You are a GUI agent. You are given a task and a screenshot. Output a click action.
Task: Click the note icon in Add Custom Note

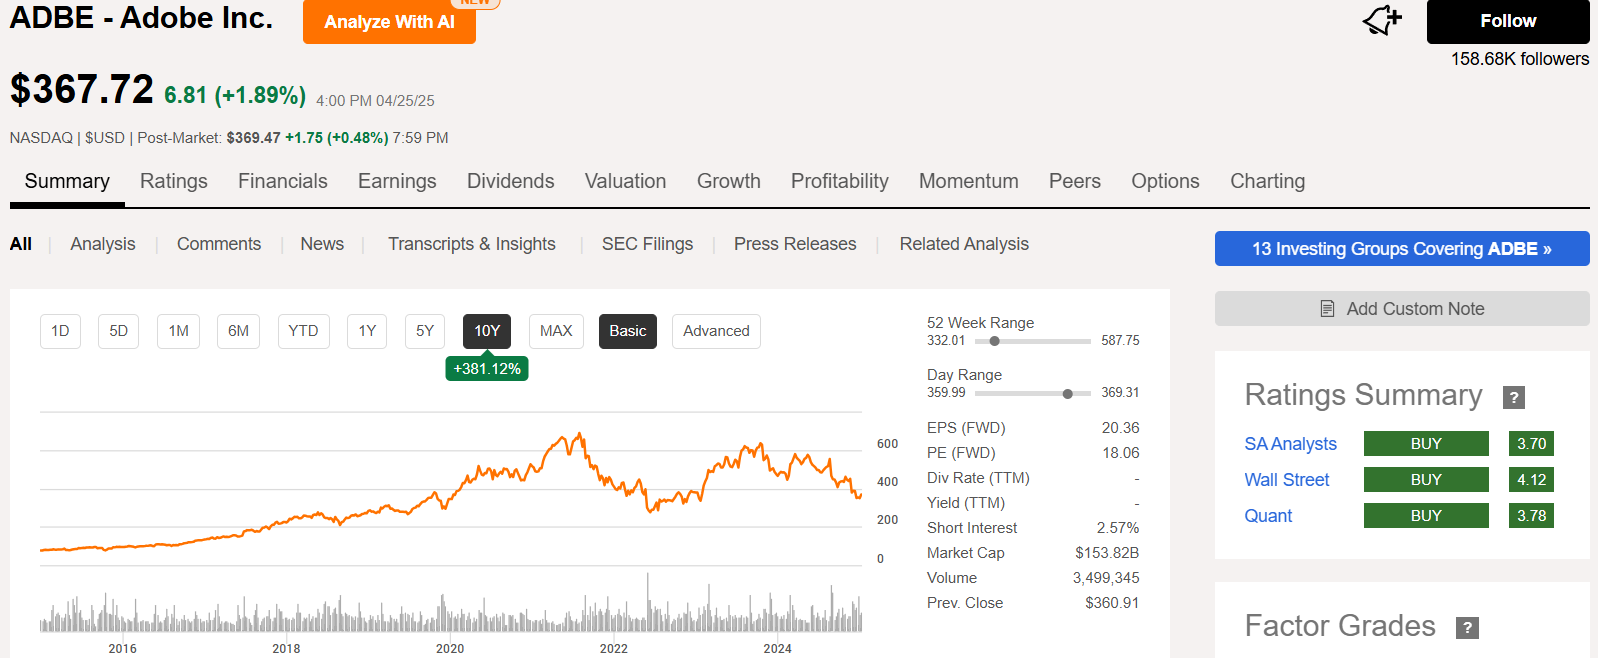[1327, 309]
